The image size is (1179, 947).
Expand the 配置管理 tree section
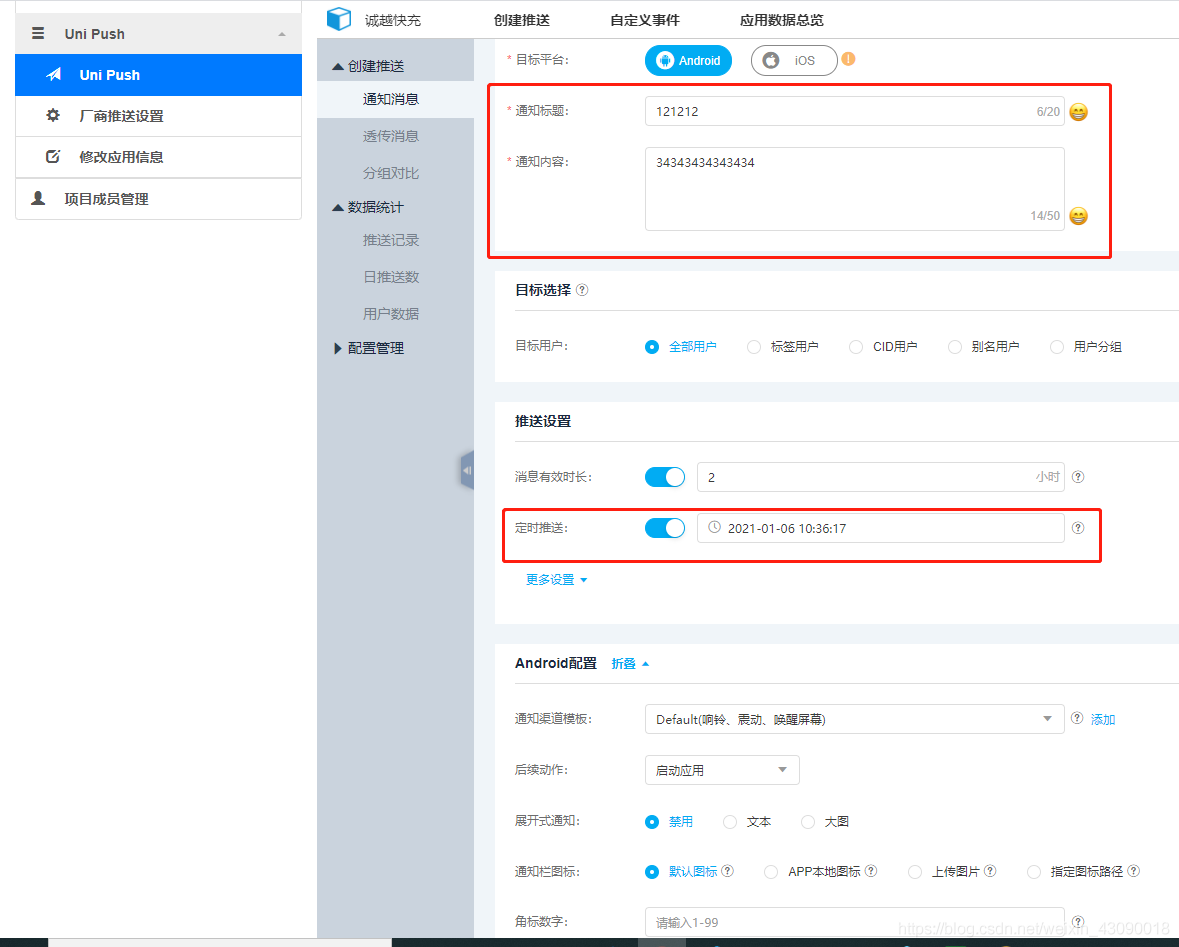338,348
